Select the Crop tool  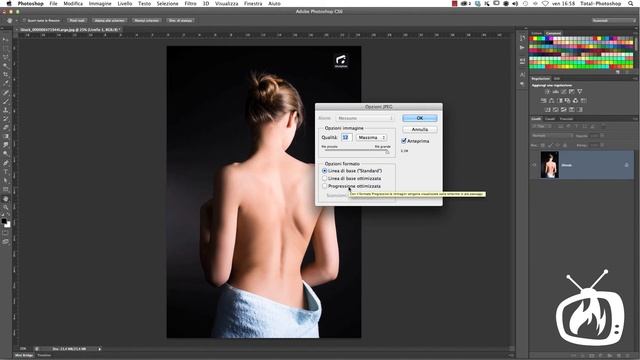click(6, 74)
